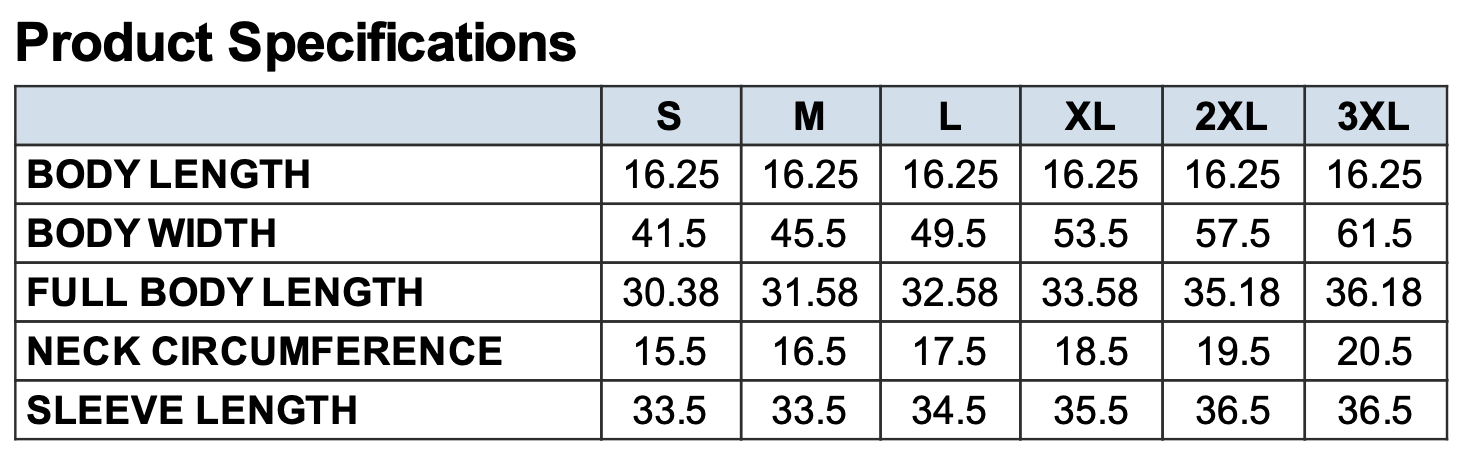Click full body length value 31.58
Image resolution: width=1464 pixels, height=463 pixels.
click(x=809, y=293)
